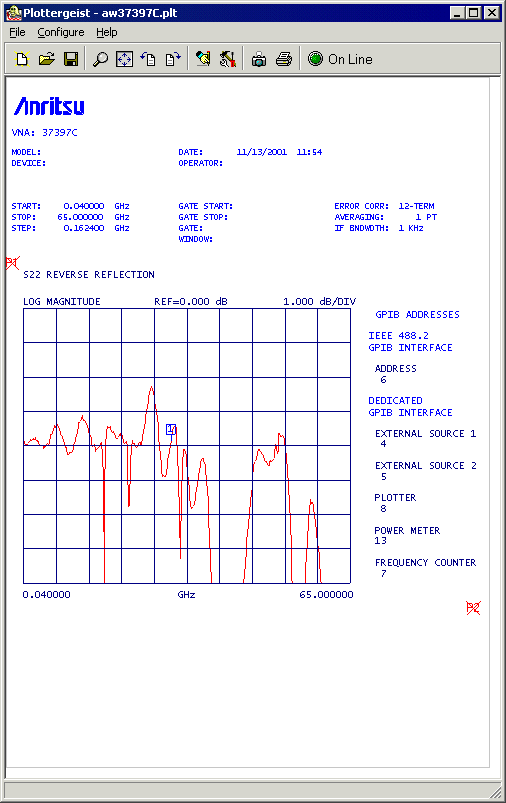The height and width of the screenshot is (803, 506).
Task: Rotate page clockwise icon
Action: (173, 59)
